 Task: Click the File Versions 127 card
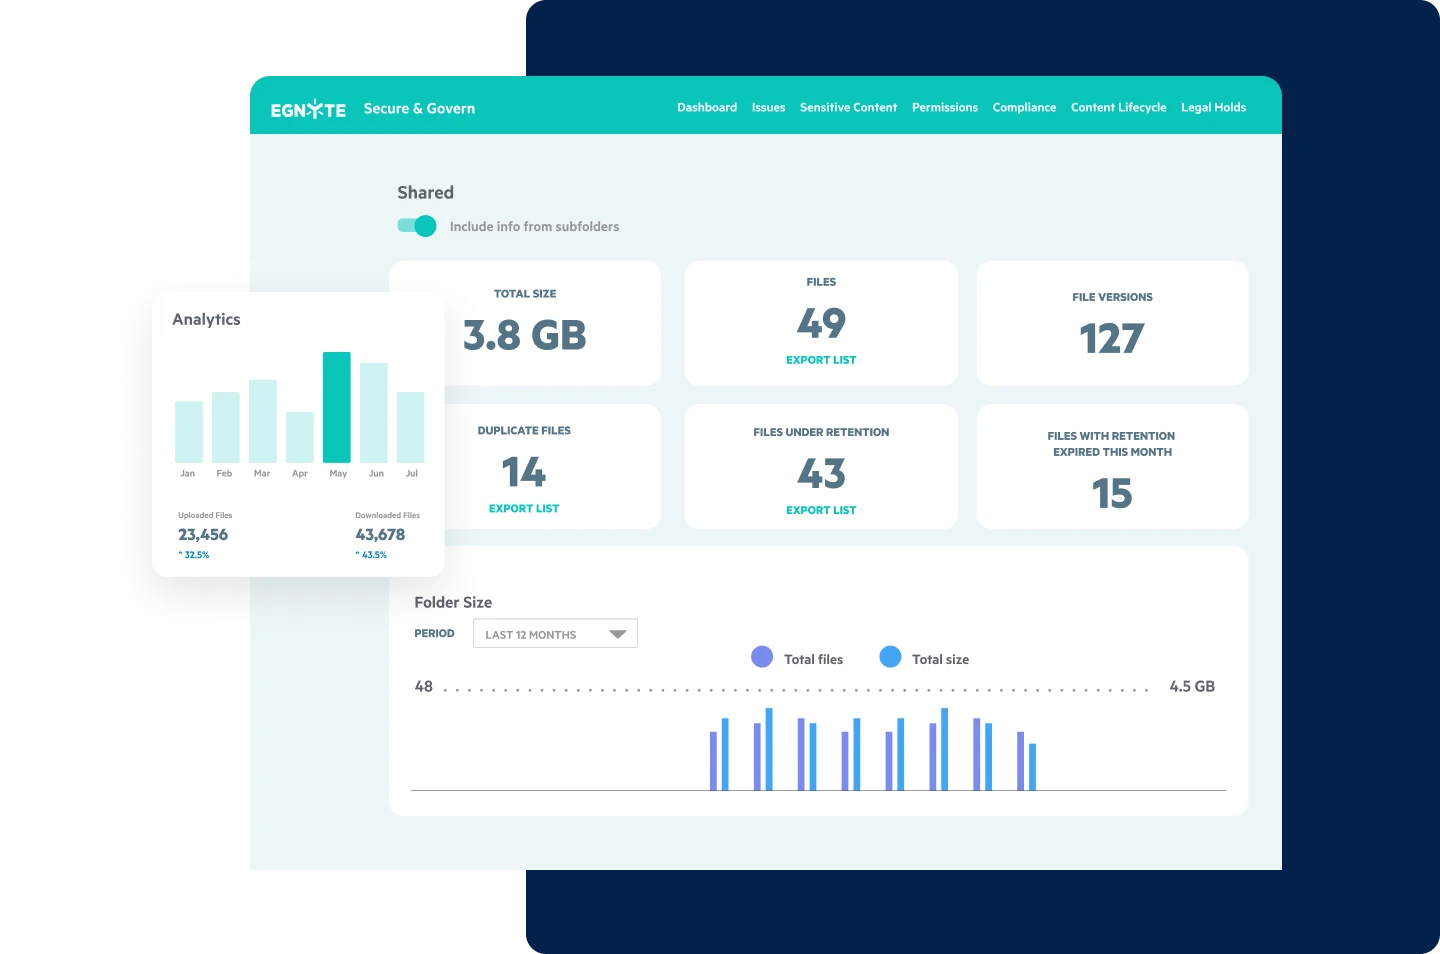(x=1111, y=324)
